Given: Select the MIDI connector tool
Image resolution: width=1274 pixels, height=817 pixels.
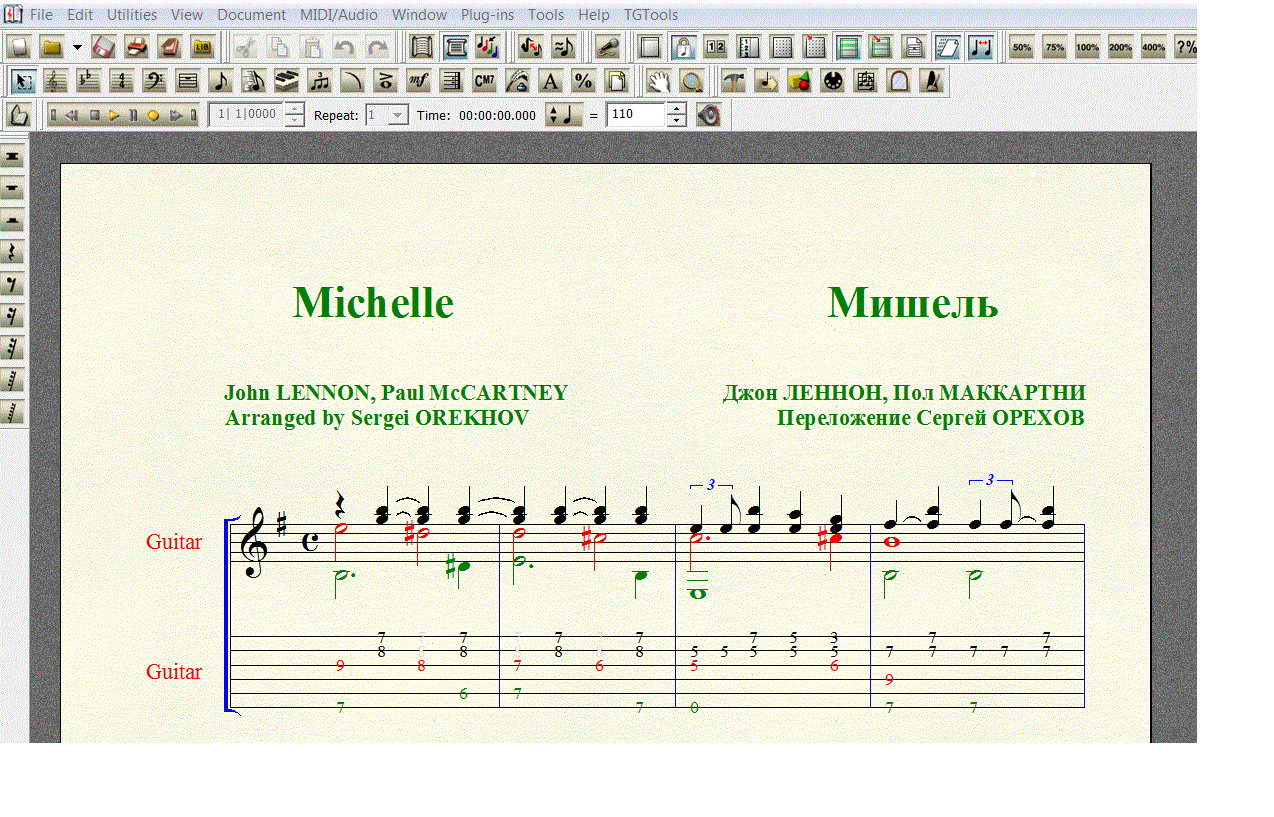Looking at the screenshot, I should coord(831,81).
